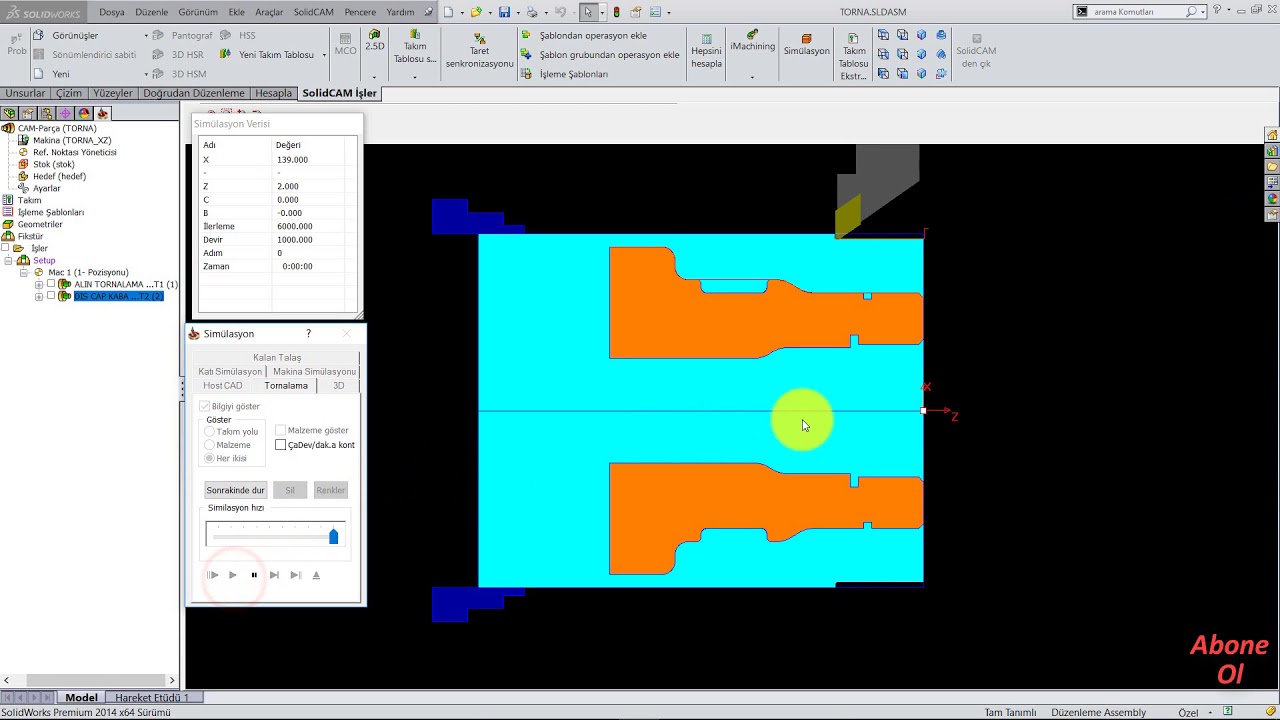Tick checkbox of DIS CAP KABA ...T2 operation
Screen dimensions: 1280x720
(x=51, y=296)
